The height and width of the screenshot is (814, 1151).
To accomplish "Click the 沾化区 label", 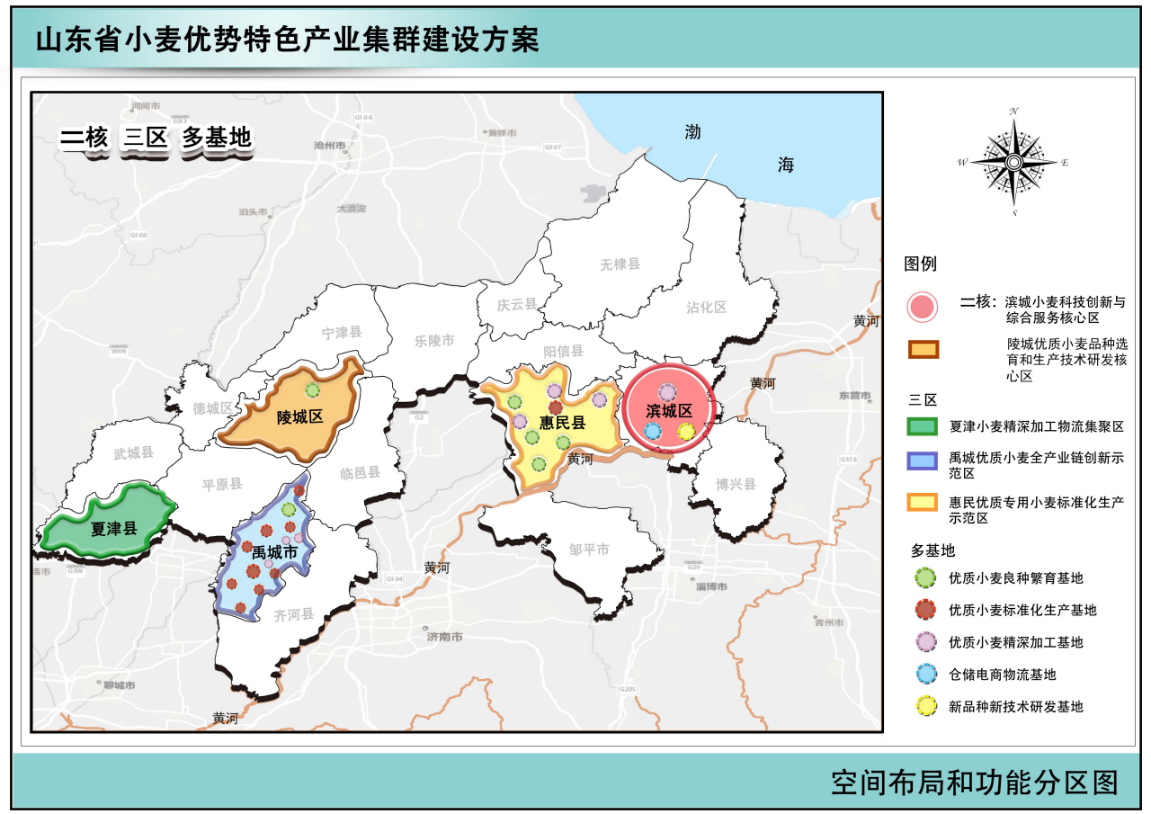I will tap(706, 308).
